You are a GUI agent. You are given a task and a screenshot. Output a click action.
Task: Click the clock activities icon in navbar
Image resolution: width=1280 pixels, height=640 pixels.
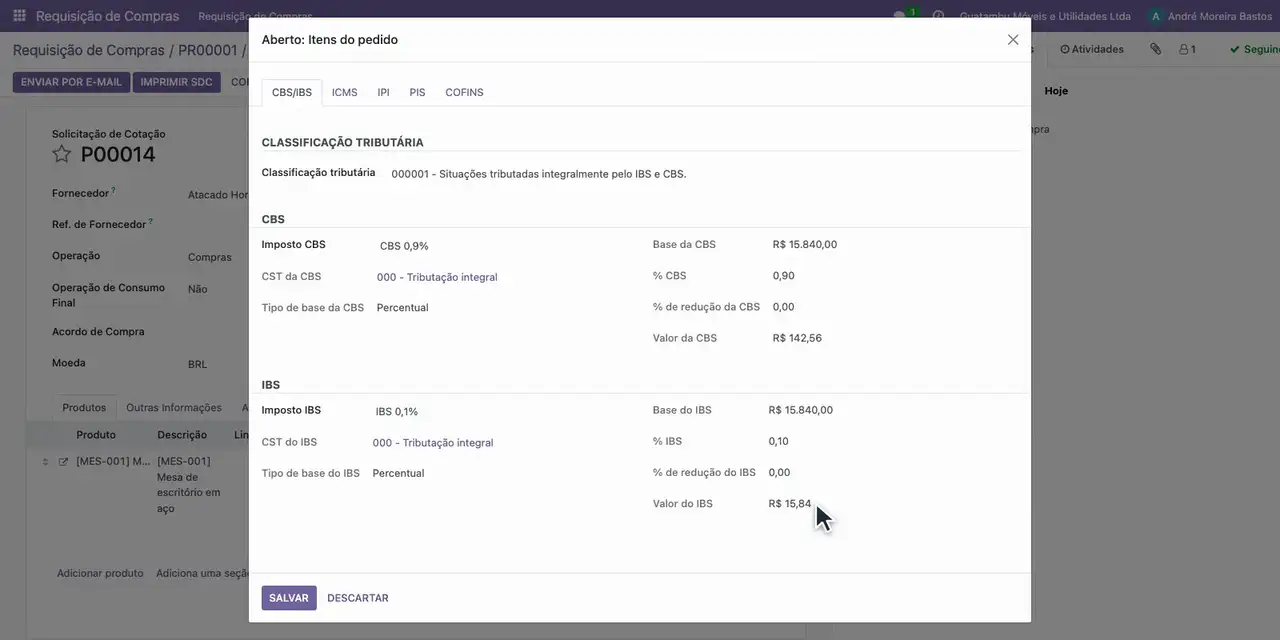point(938,16)
